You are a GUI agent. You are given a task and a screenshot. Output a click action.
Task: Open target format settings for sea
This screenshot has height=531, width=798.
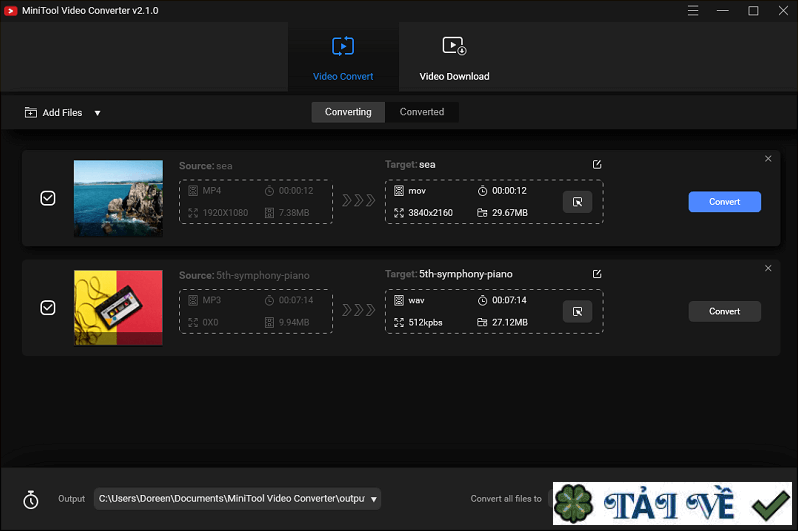(x=577, y=202)
